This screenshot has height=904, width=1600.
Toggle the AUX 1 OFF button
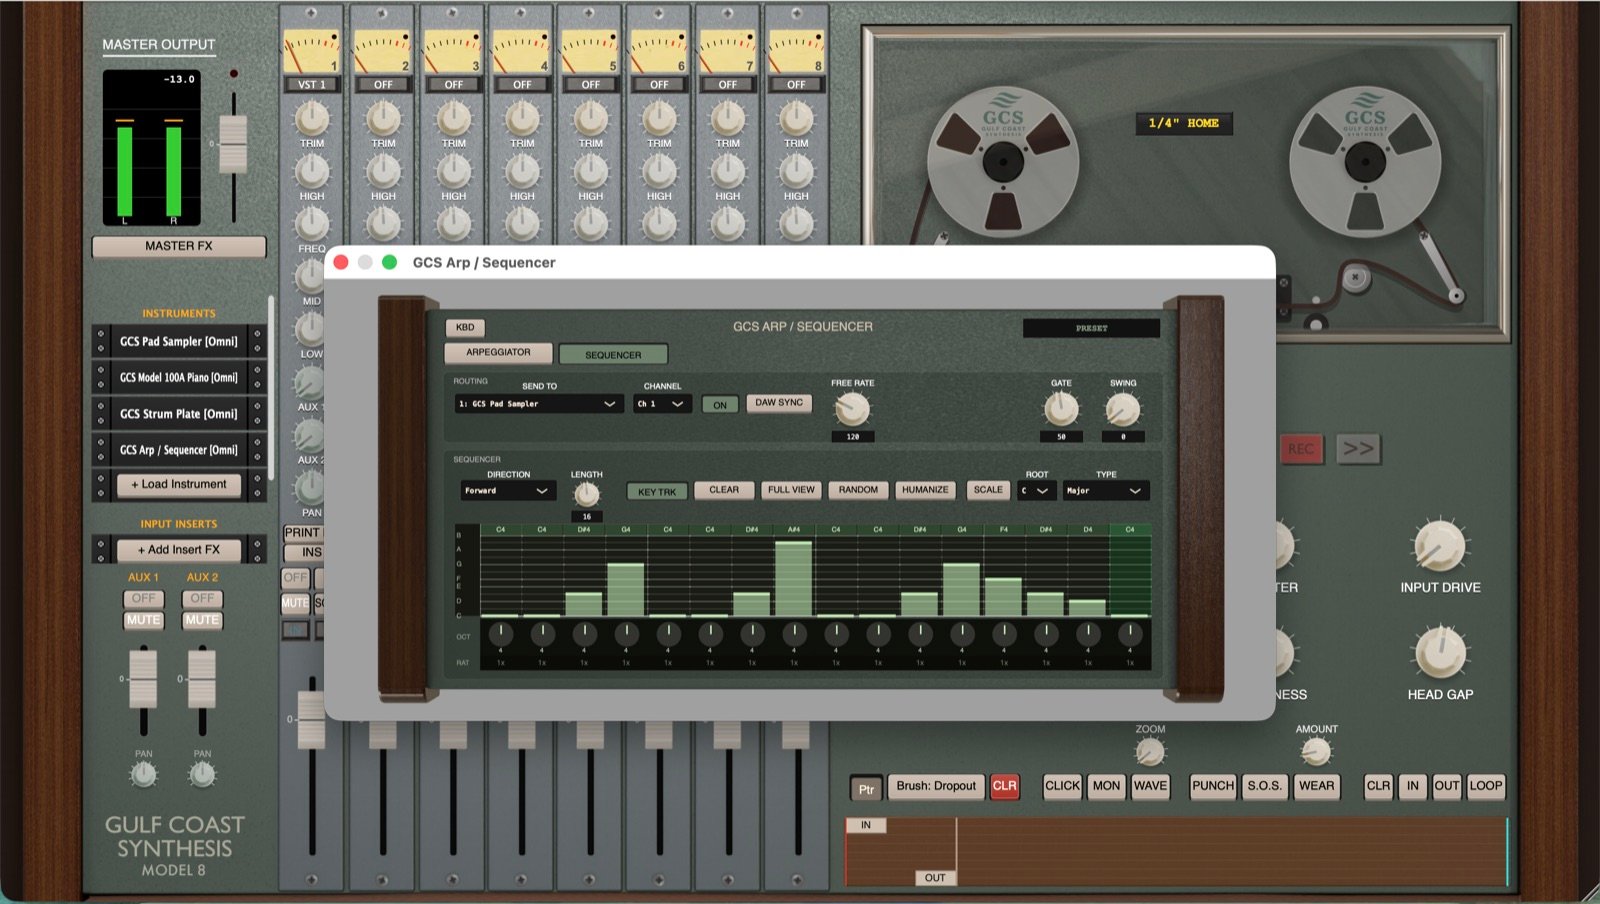tap(144, 598)
